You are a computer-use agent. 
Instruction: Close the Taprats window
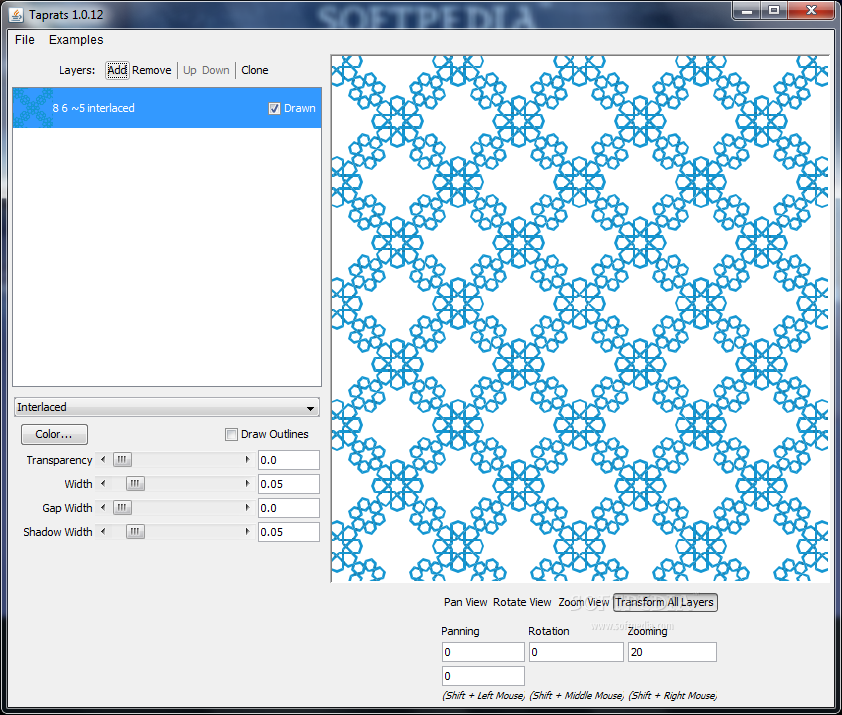tap(811, 11)
